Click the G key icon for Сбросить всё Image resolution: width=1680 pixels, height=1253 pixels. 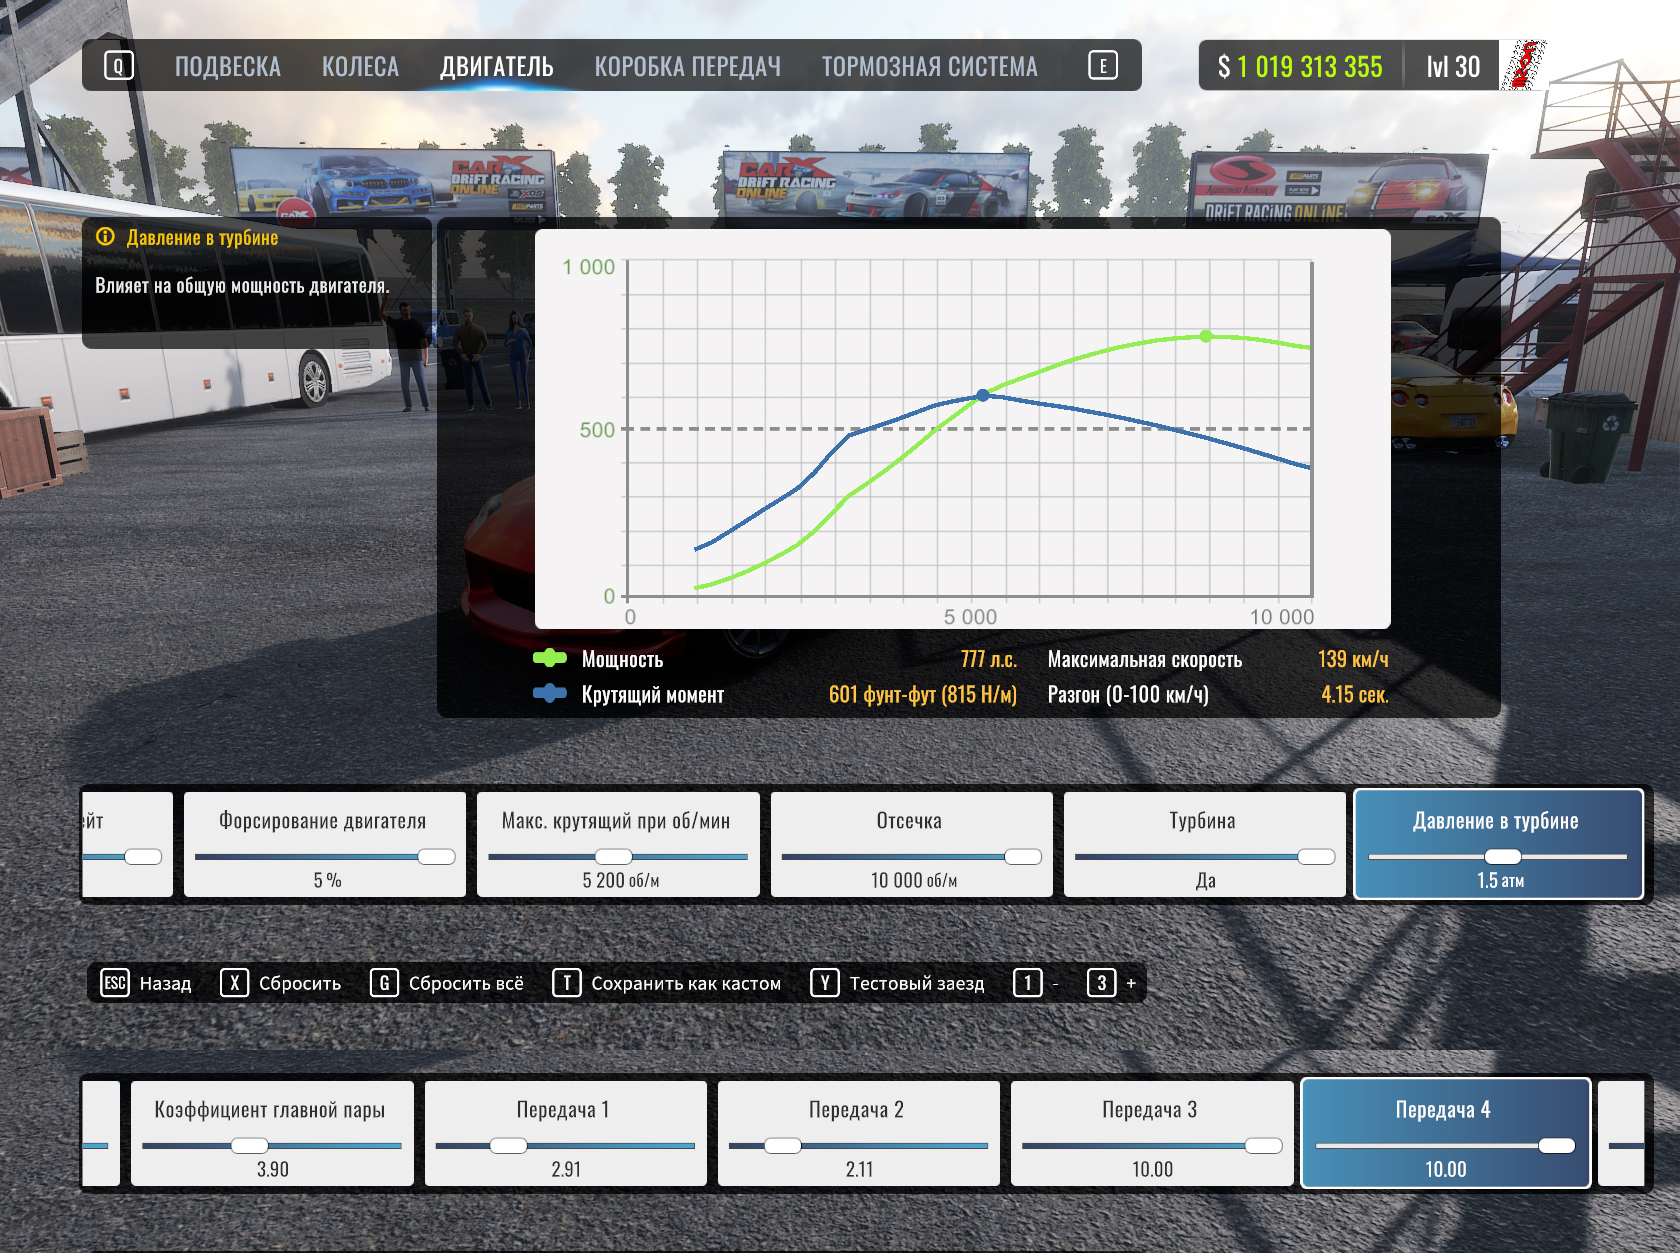[384, 983]
